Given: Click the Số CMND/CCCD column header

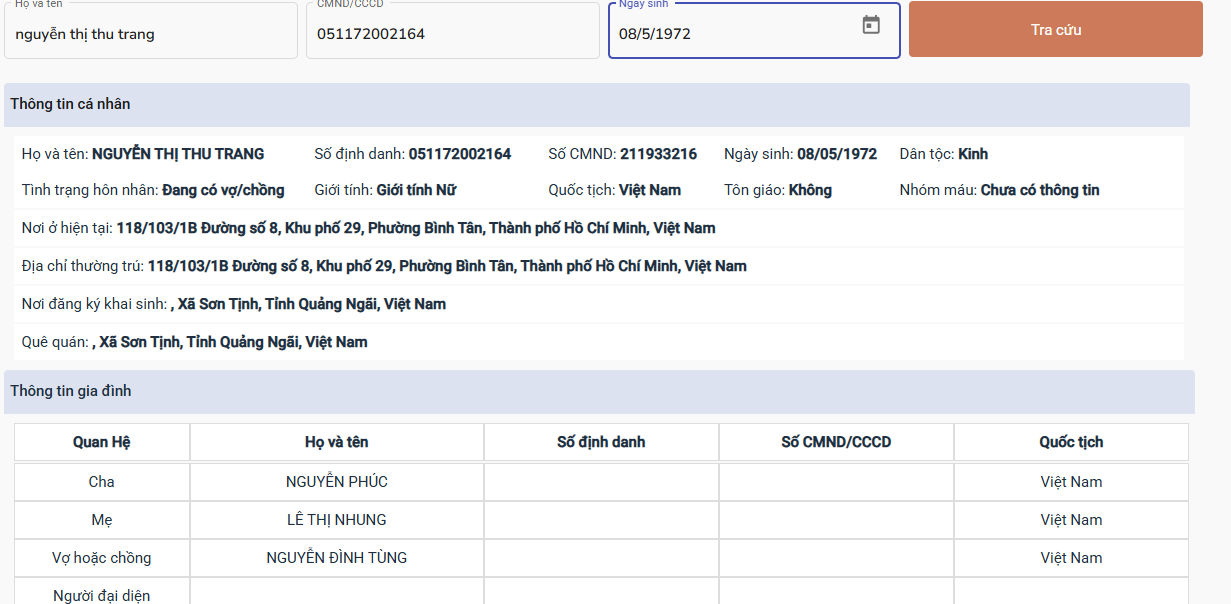Looking at the screenshot, I should (836, 442).
